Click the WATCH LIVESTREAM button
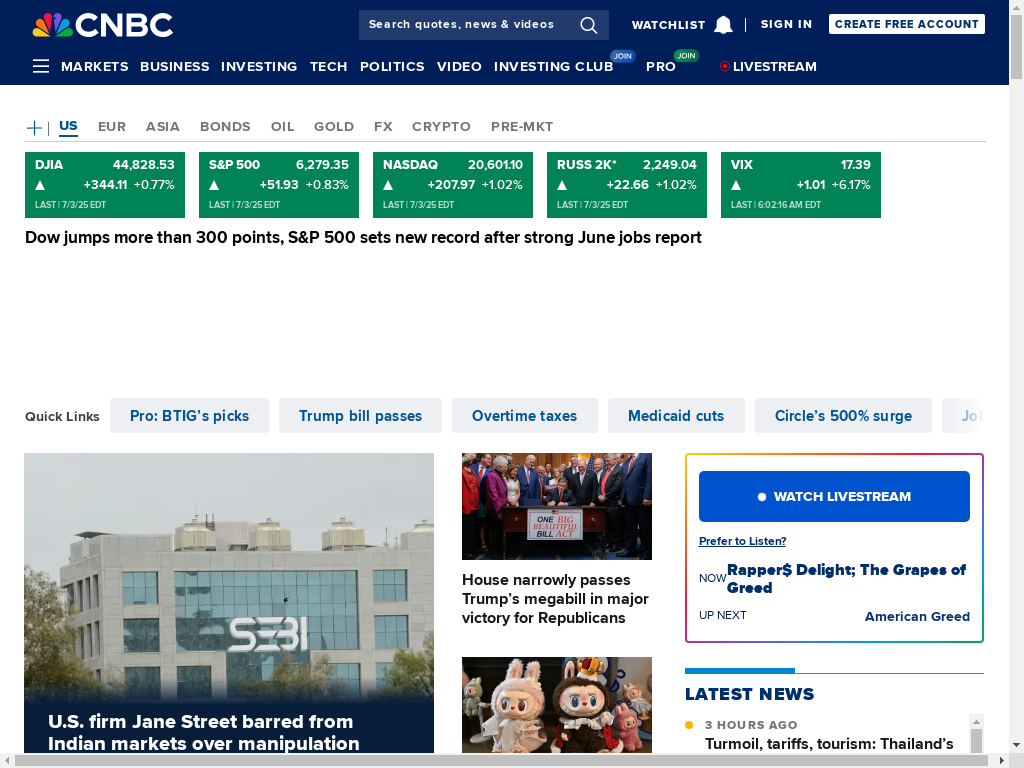The image size is (1024, 768). (834, 496)
